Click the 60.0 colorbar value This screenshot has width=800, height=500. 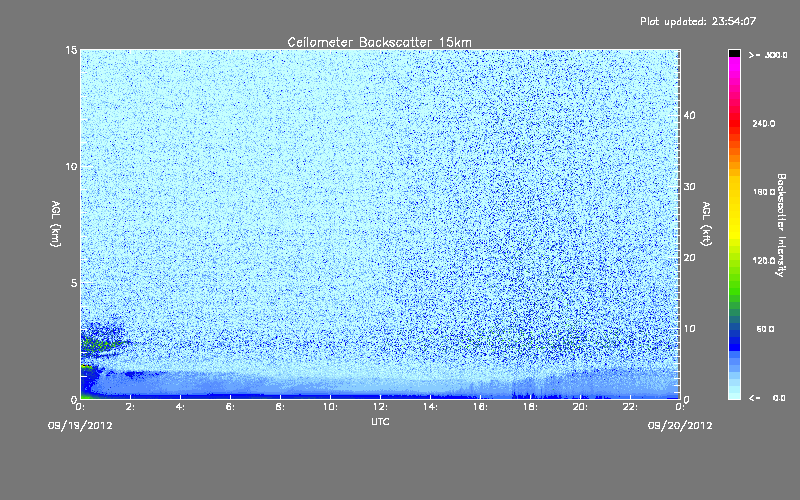point(765,329)
